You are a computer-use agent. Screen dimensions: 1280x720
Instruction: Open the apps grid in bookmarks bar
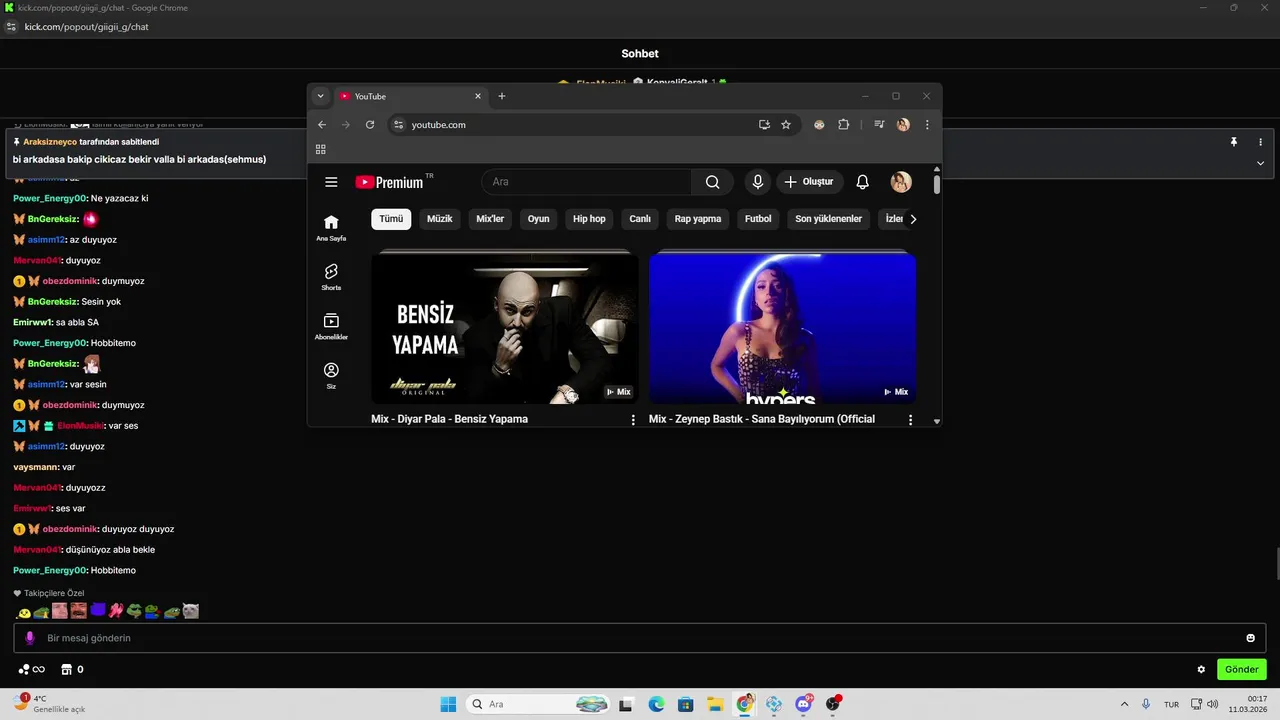(x=321, y=149)
